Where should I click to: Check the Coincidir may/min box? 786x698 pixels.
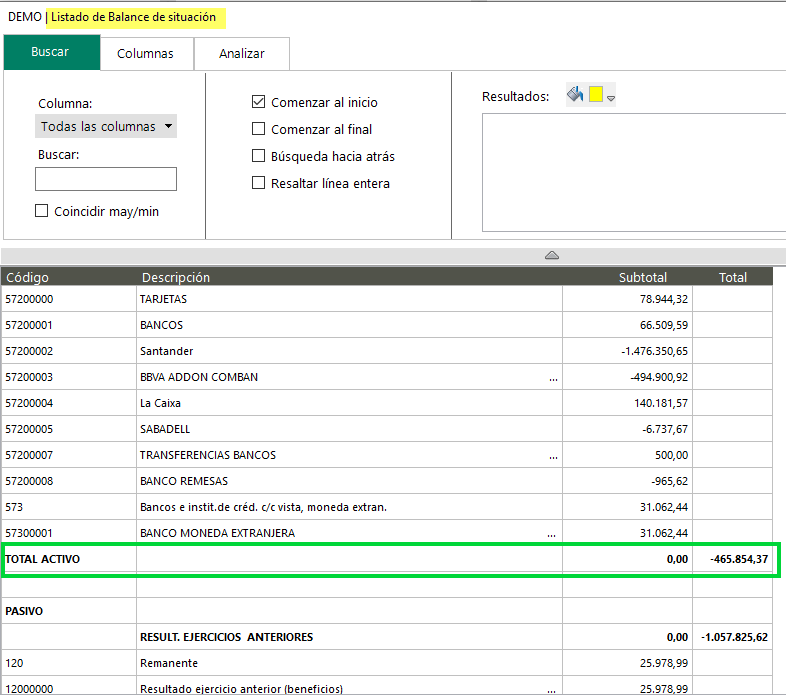coord(42,211)
